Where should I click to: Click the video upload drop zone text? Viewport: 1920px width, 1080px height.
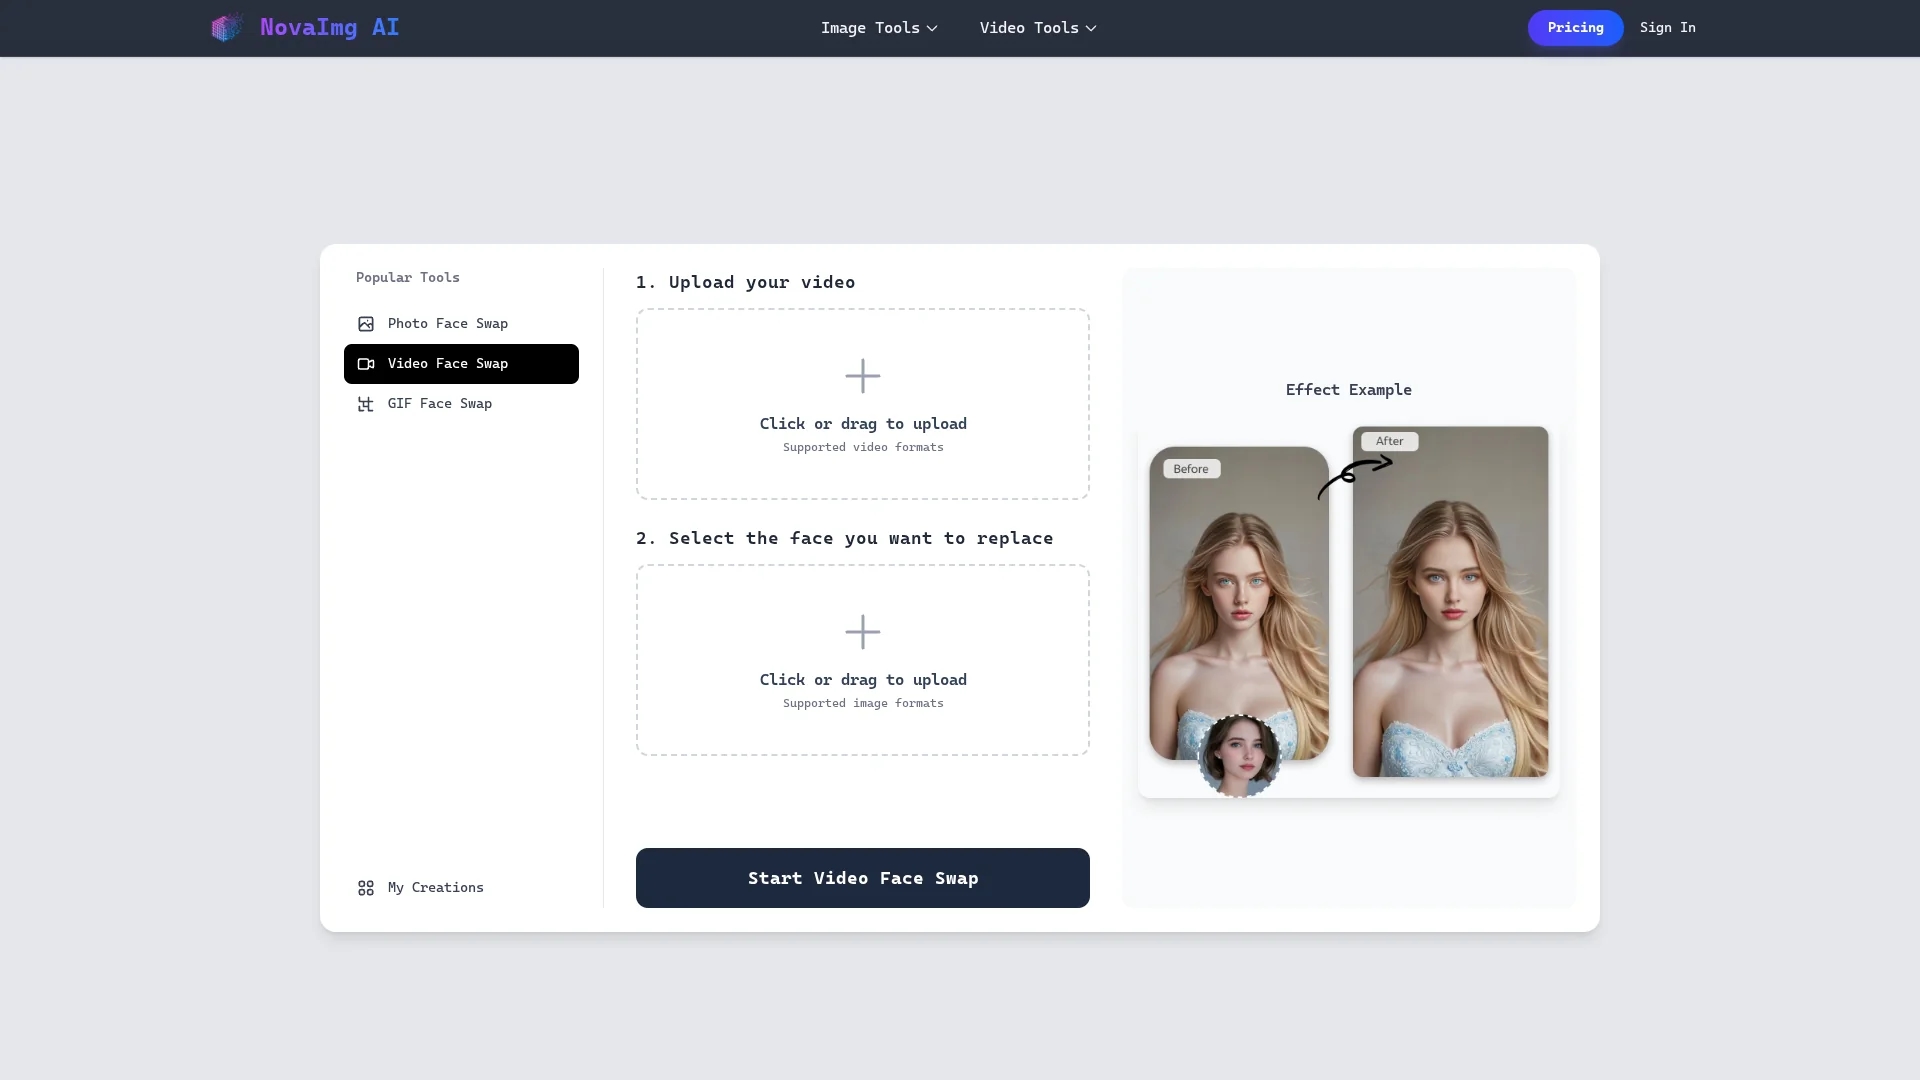[863, 424]
